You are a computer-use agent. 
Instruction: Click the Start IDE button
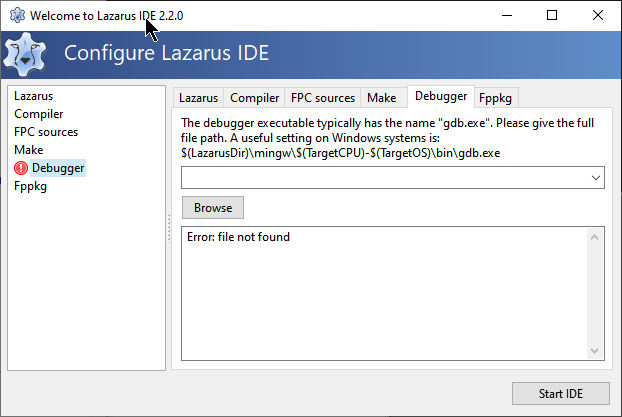pos(560,393)
